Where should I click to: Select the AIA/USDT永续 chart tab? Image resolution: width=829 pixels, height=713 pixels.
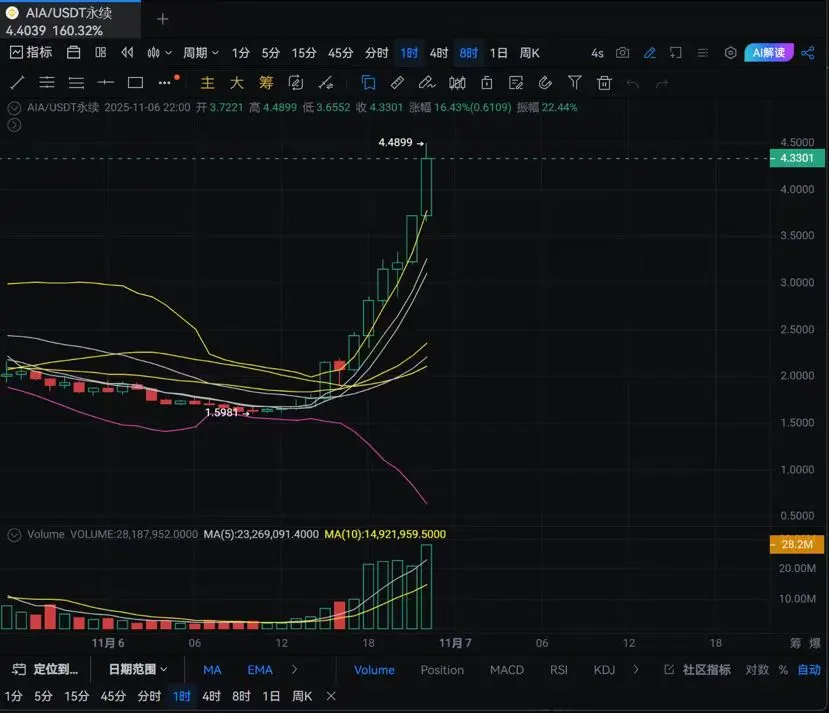click(x=70, y=20)
